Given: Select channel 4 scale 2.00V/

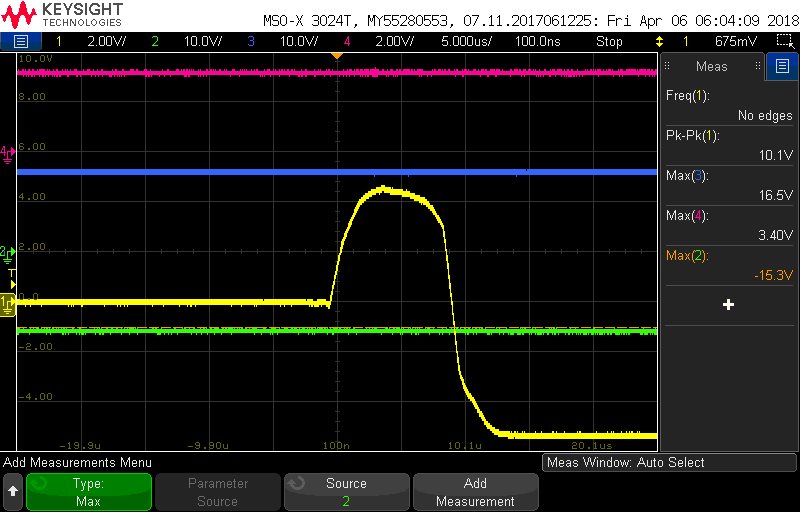Looking at the screenshot, I should [x=394, y=41].
